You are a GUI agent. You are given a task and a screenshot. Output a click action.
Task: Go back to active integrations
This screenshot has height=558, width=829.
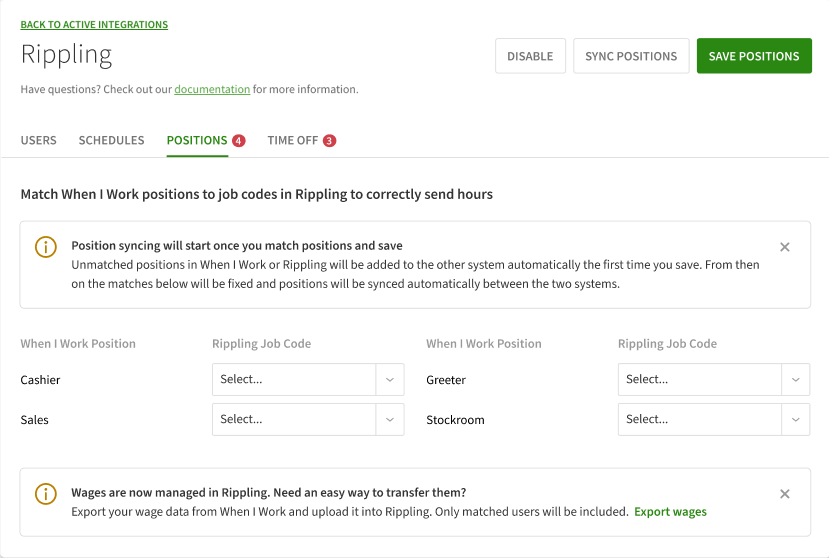(94, 25)
